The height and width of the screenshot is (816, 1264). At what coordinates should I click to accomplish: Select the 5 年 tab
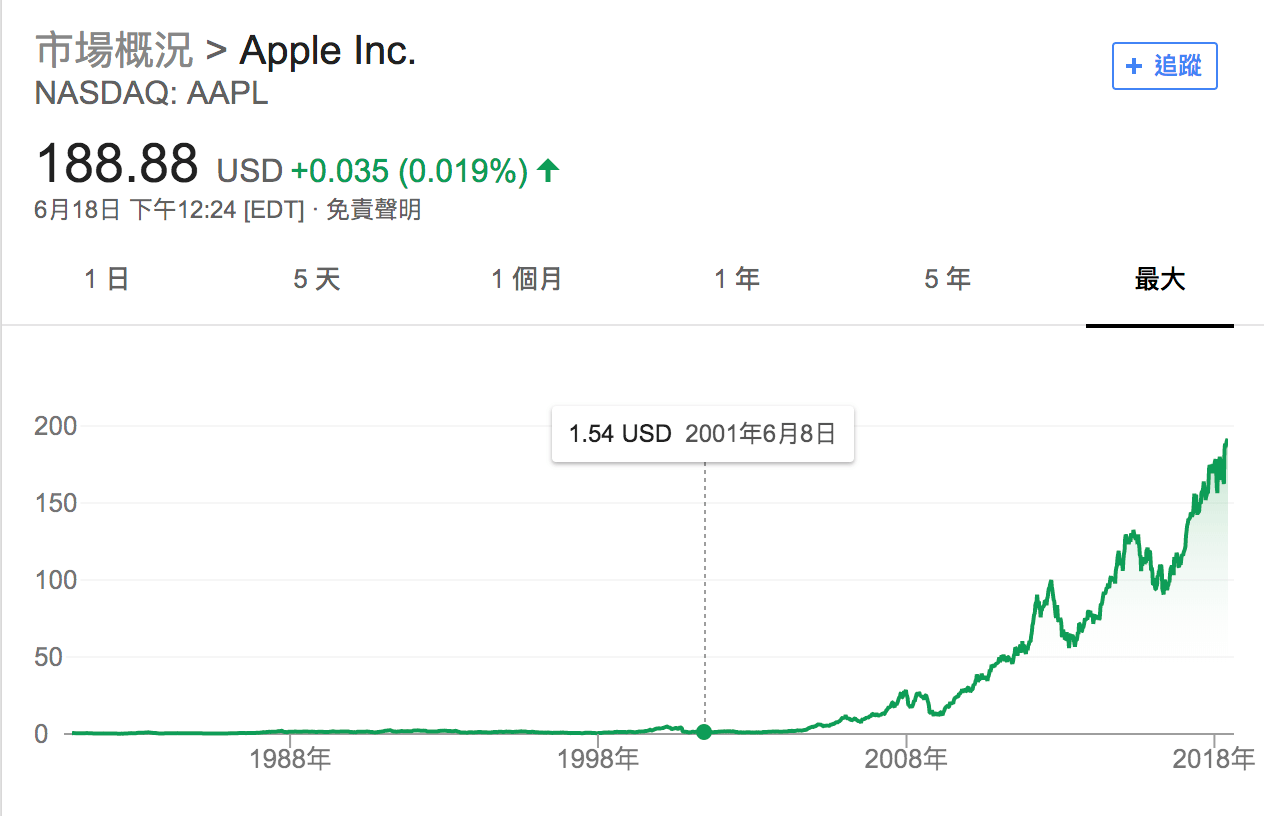[947, 279]
